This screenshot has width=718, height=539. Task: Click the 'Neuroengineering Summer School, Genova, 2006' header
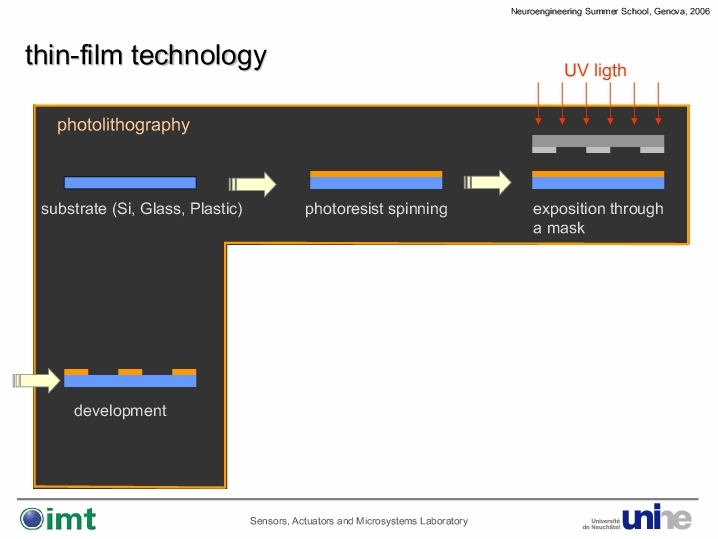click(610, 11)
